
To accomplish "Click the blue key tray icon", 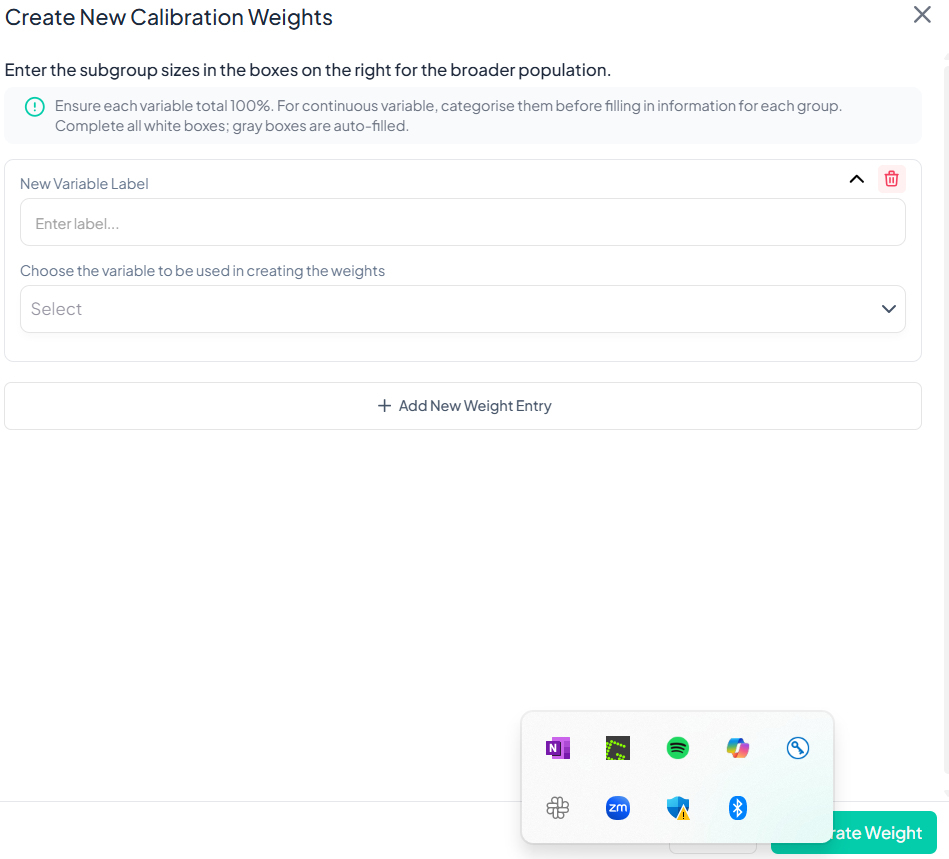I will [797, 748].
